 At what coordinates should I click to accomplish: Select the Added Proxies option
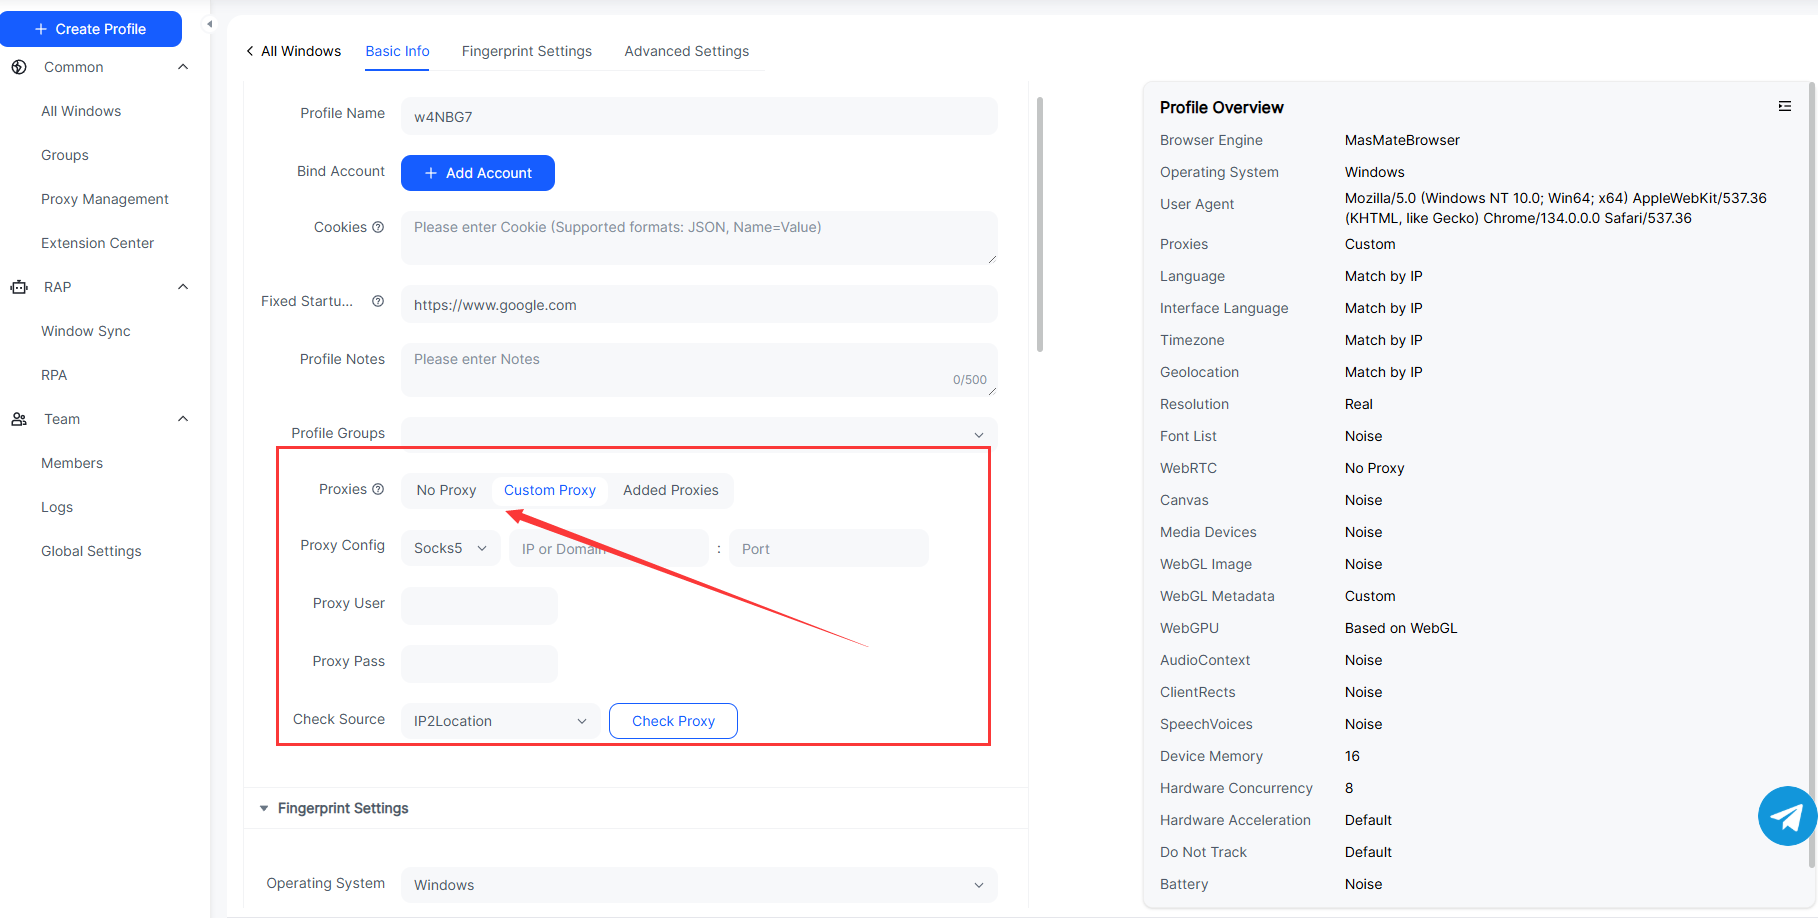670,490
